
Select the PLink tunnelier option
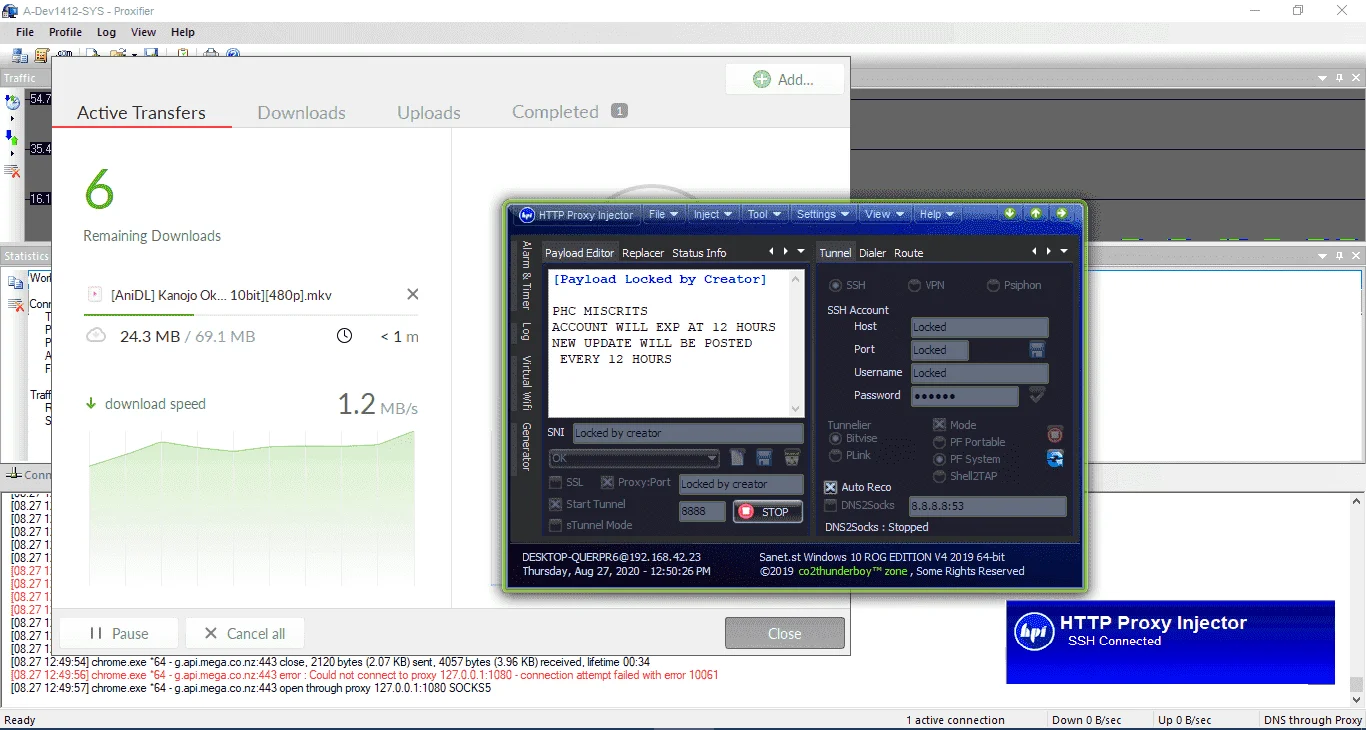pos(835,455)
